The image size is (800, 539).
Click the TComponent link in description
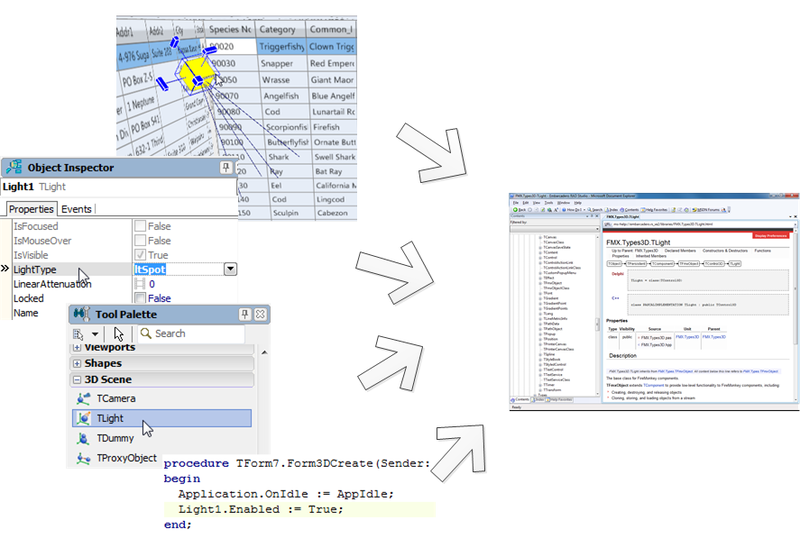(x=654, y=385)
